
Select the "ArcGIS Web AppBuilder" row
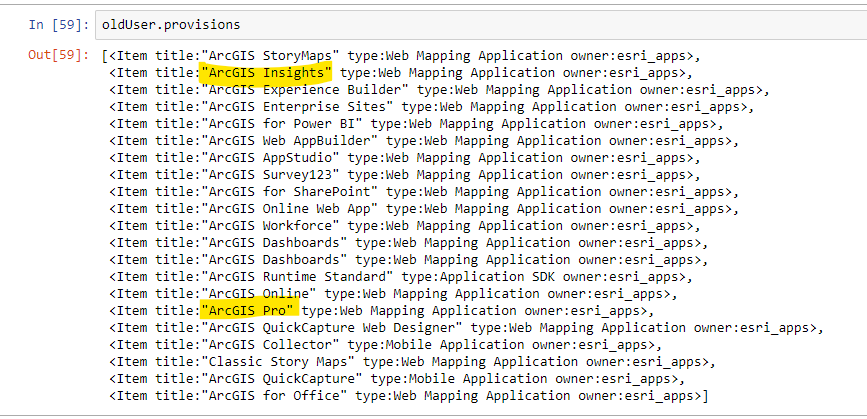[x=424, y=141]
